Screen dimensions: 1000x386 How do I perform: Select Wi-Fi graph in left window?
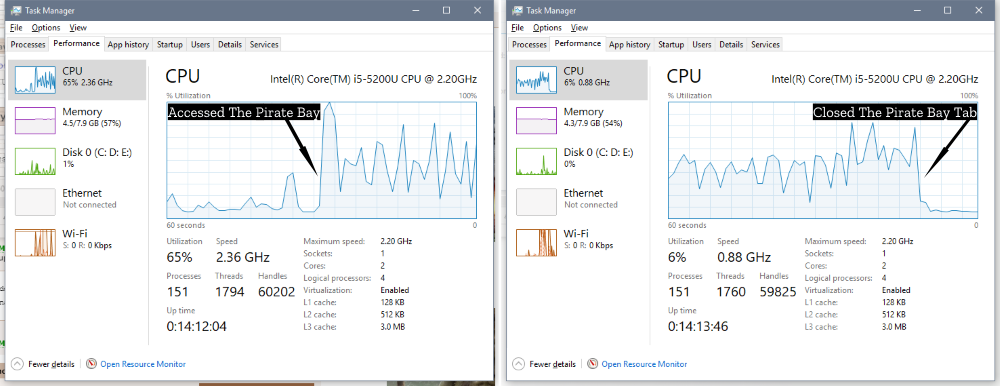click(x=36, y=242)
